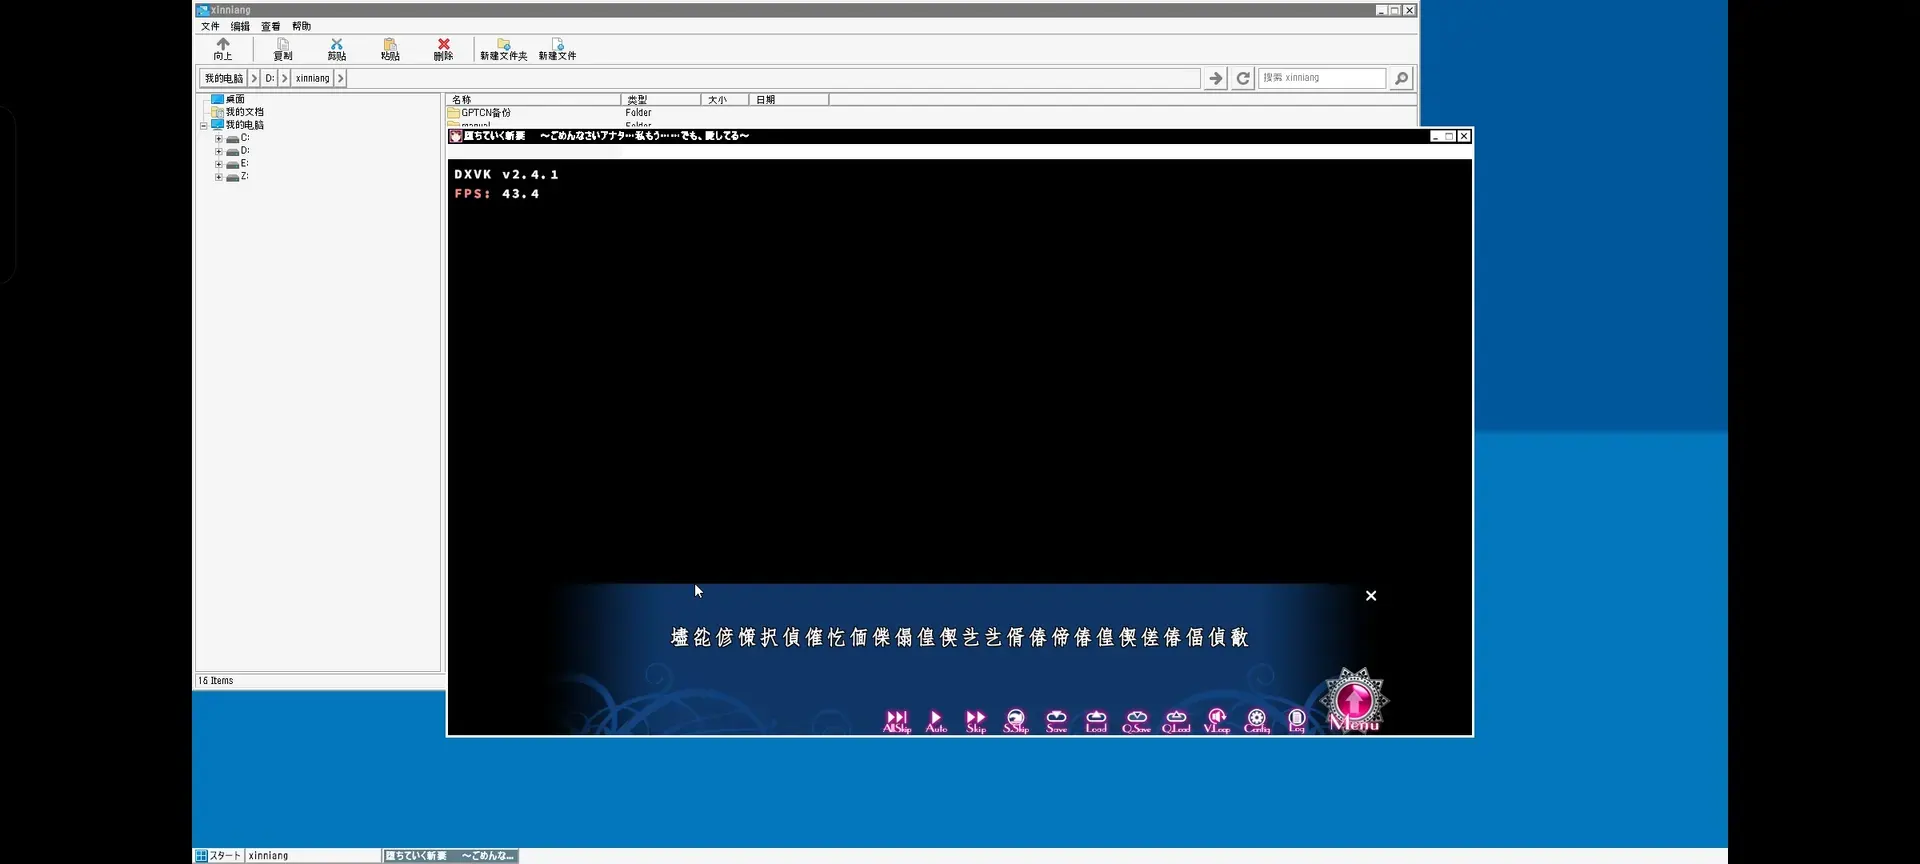
Task: Open the 文件 menu
Action: (210, 26)
